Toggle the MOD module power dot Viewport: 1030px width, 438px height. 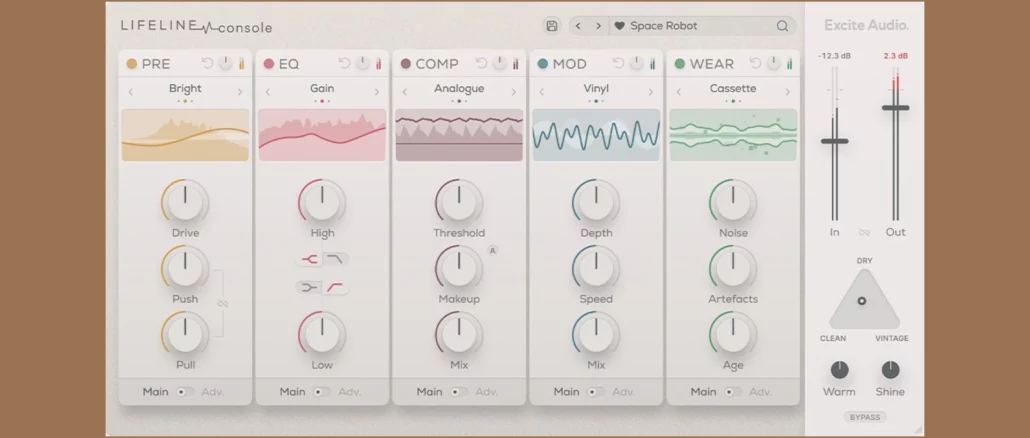tap(543, 64)
